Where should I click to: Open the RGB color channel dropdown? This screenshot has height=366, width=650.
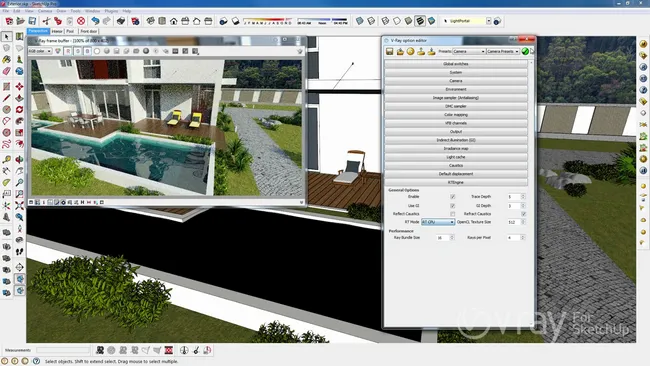tap(40, 51)
